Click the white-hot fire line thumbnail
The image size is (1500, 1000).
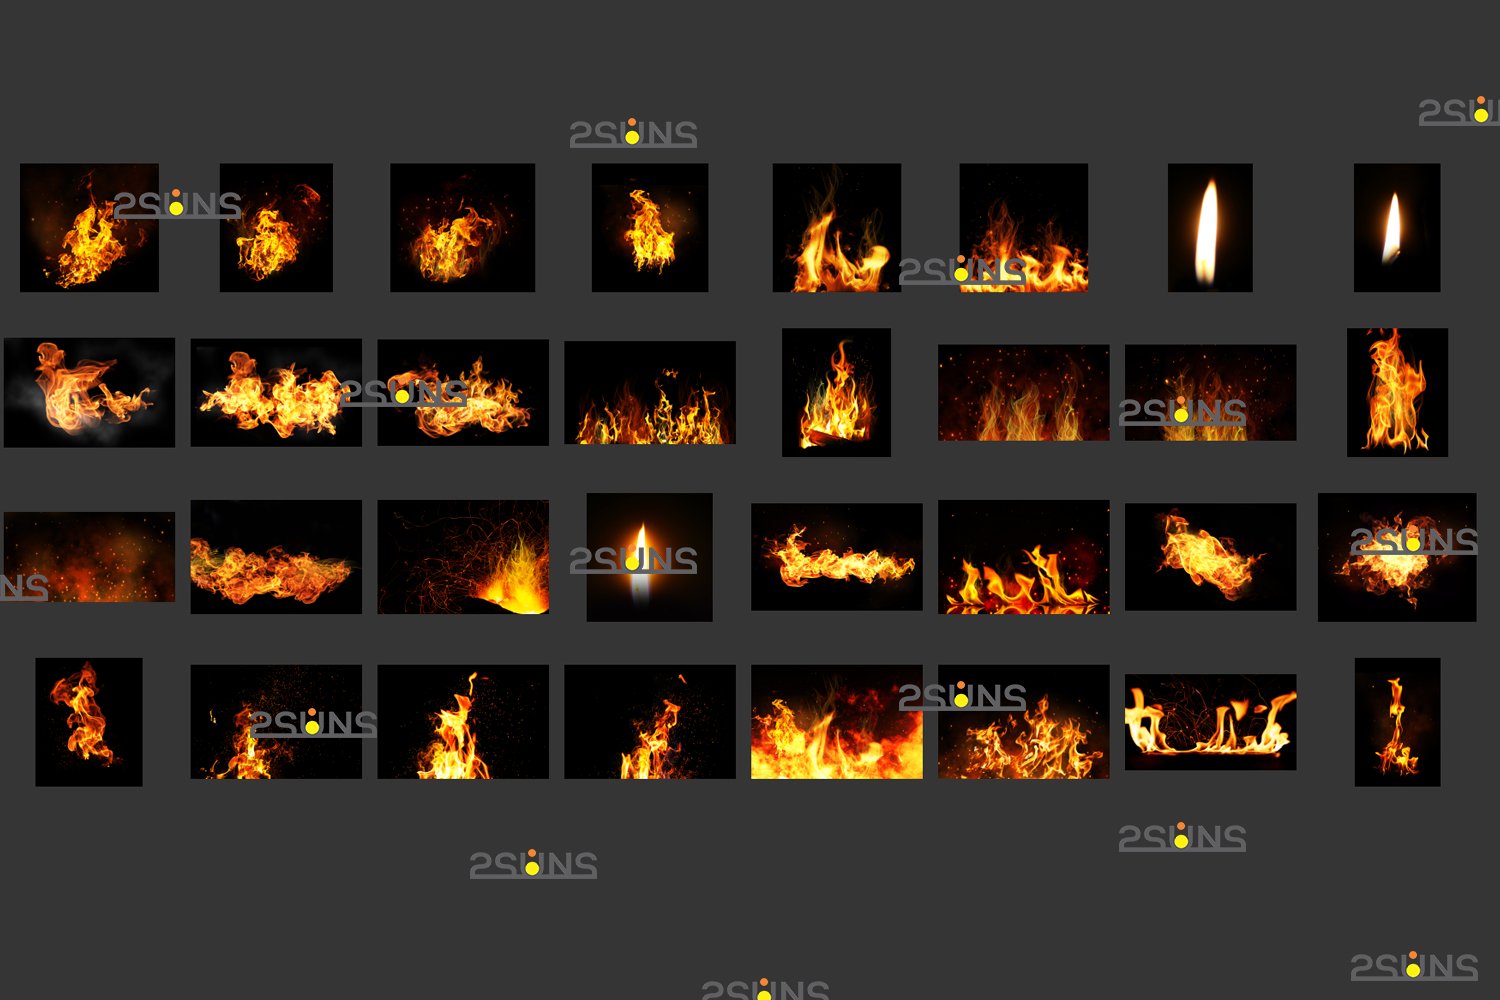tap(1210, 722)
